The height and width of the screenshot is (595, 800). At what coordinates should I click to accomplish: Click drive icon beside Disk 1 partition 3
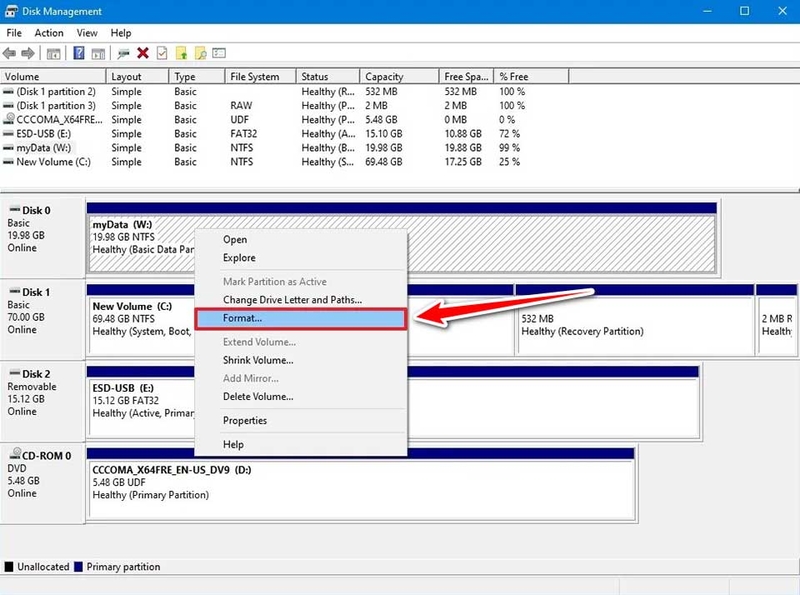click(8, 106)
